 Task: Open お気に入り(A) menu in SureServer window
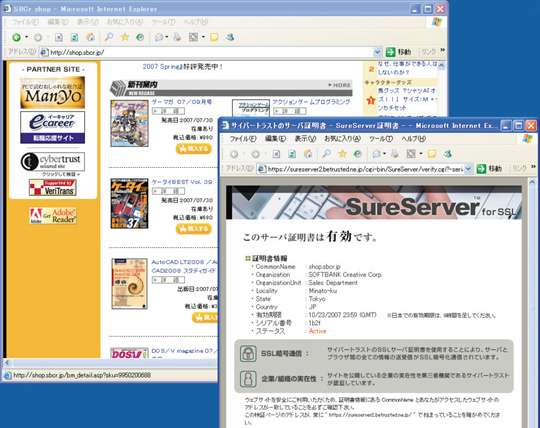click(342, 139)
